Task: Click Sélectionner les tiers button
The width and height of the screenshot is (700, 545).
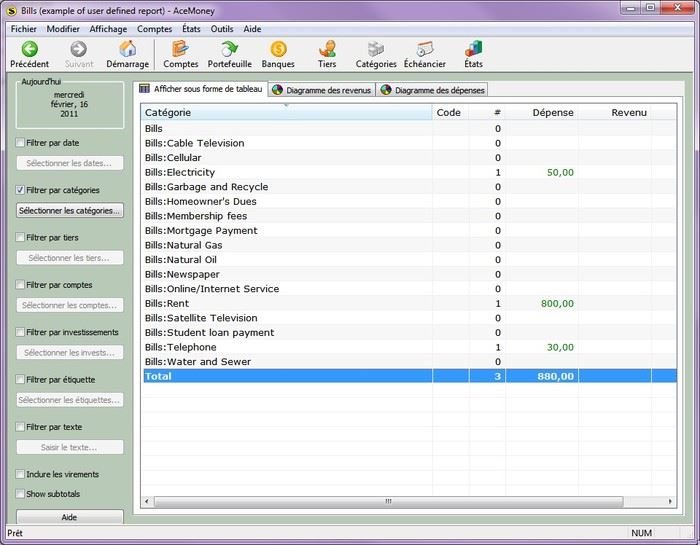Action: [70, 258]
